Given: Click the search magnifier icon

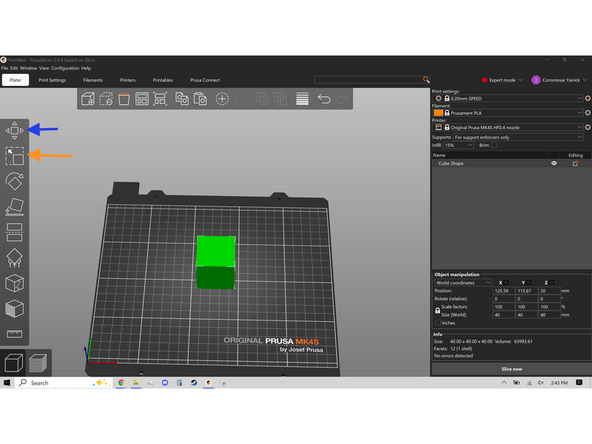Looking at the screenshot, I should 426,80.
